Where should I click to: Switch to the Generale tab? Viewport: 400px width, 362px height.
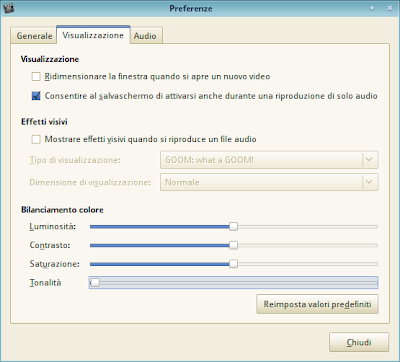34,36
